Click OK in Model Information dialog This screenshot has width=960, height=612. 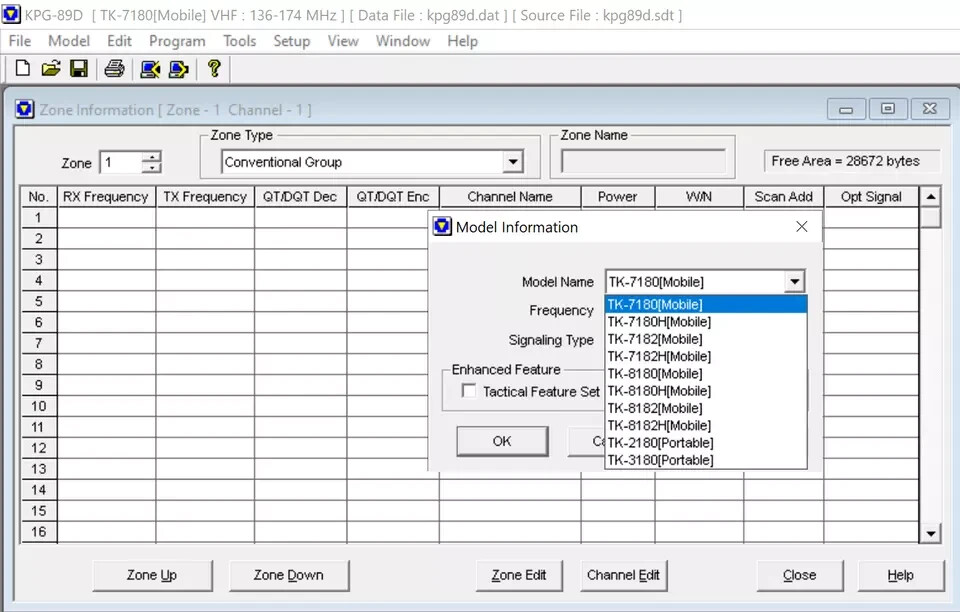(502, 441)
